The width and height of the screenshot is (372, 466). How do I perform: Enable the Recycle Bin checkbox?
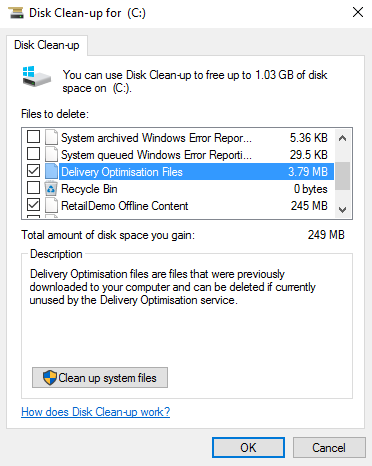[33, 188]
